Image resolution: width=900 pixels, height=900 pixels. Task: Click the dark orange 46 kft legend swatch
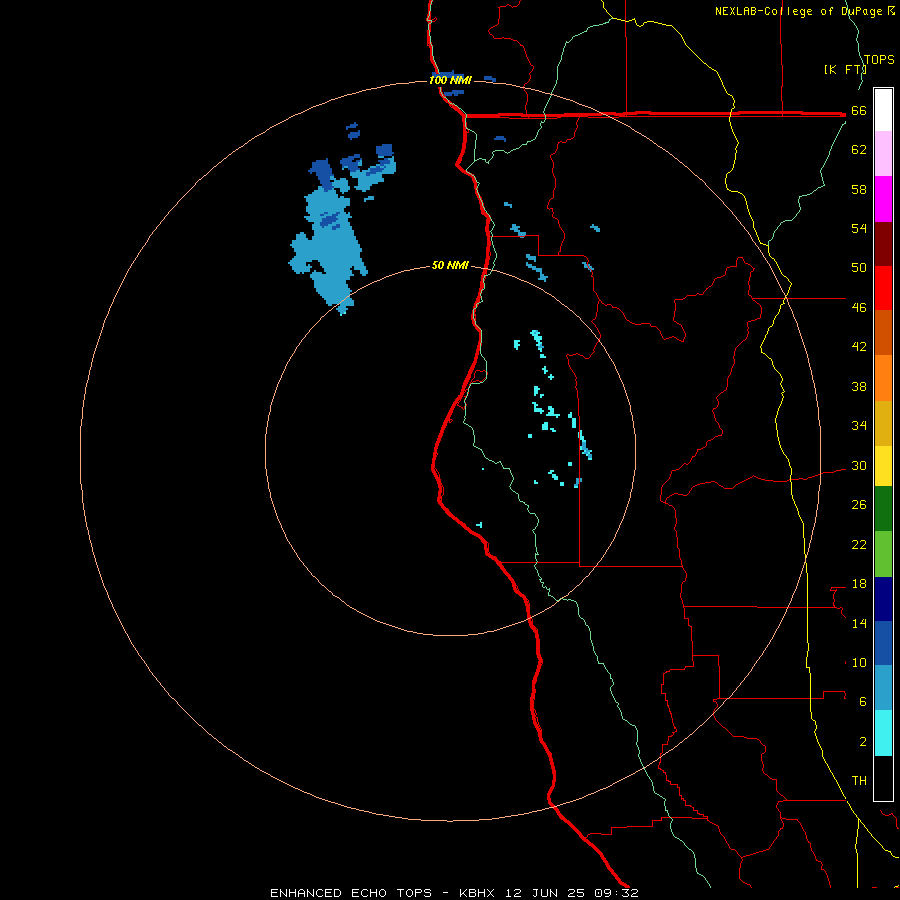tap(883, 333)
